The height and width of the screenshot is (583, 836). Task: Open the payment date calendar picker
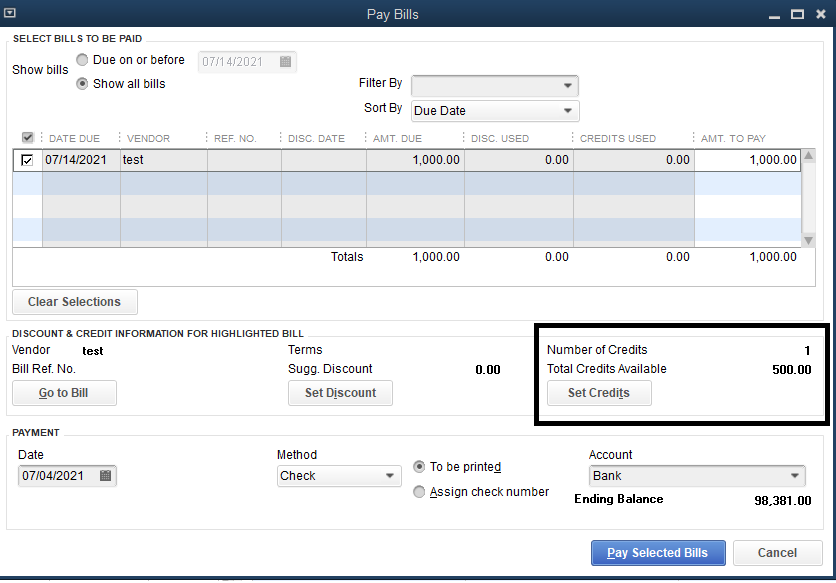tap(106, 476)
